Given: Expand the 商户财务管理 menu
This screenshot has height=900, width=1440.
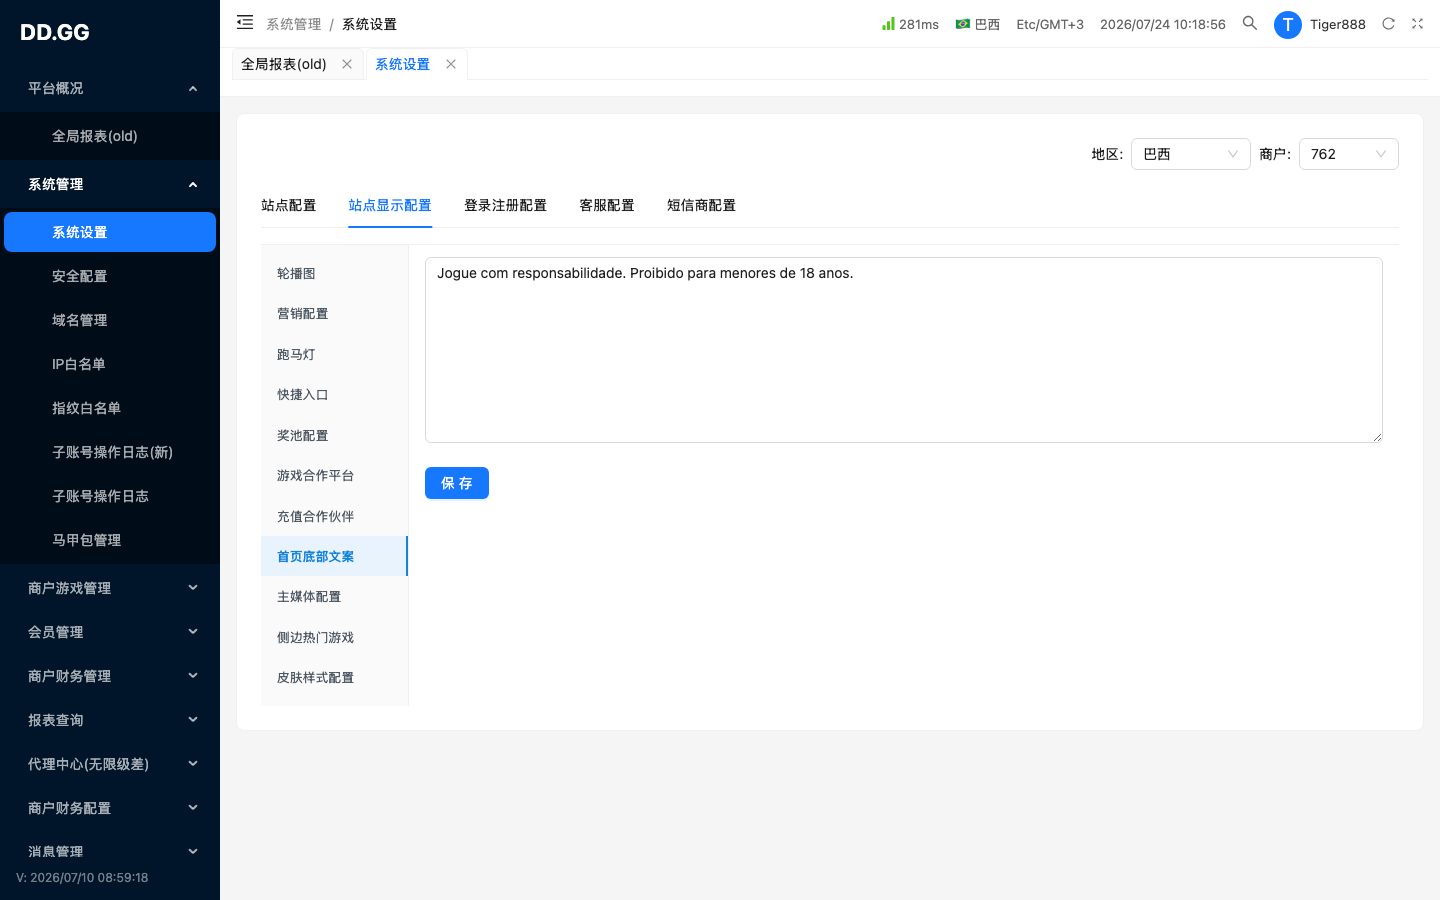Looking at the screenshot, I should click(x=110, y=676).
